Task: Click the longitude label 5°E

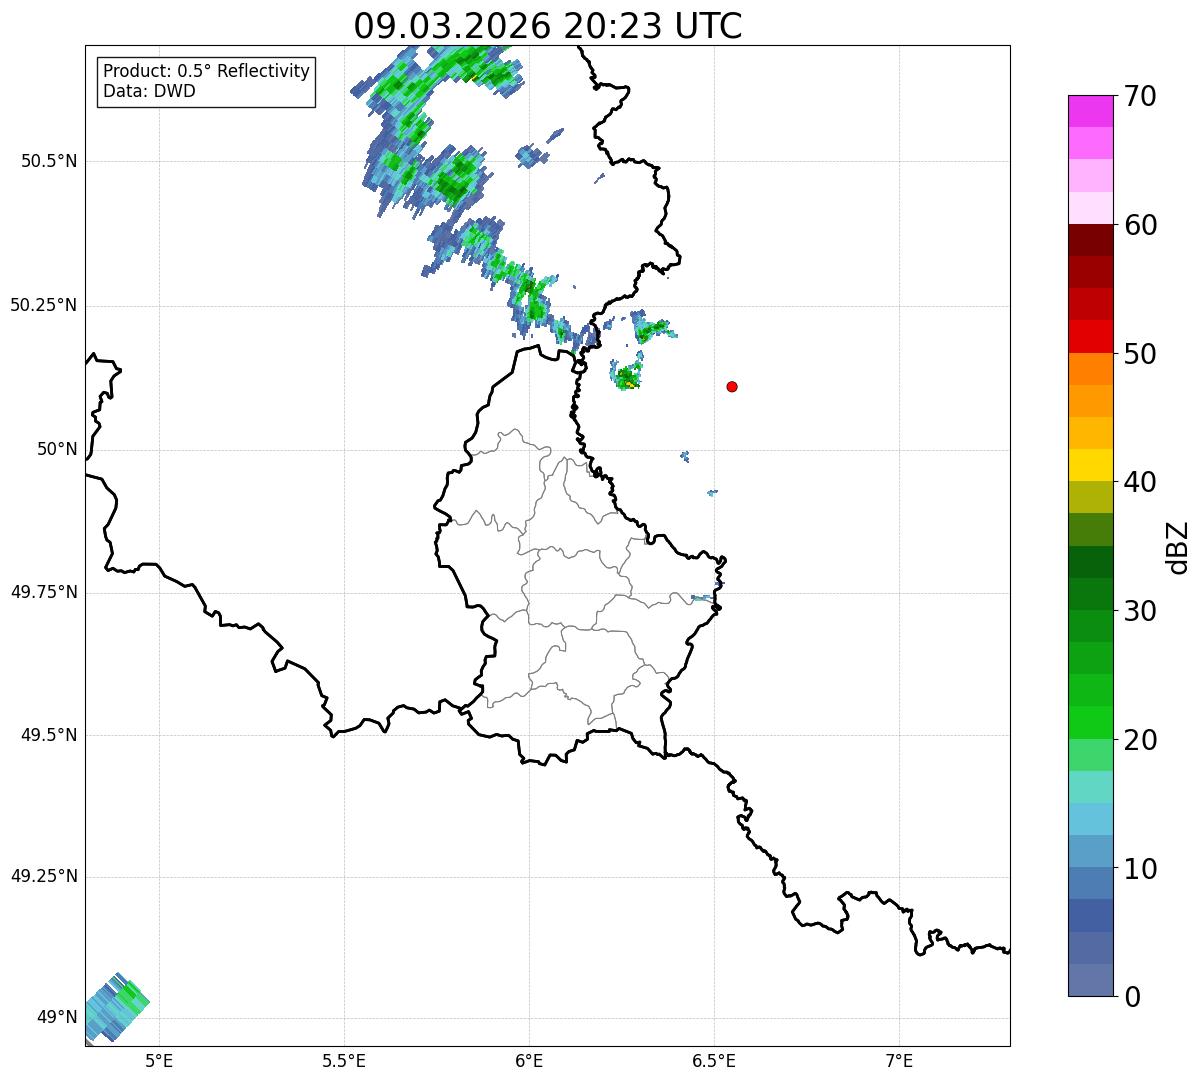Action: 159,1061
